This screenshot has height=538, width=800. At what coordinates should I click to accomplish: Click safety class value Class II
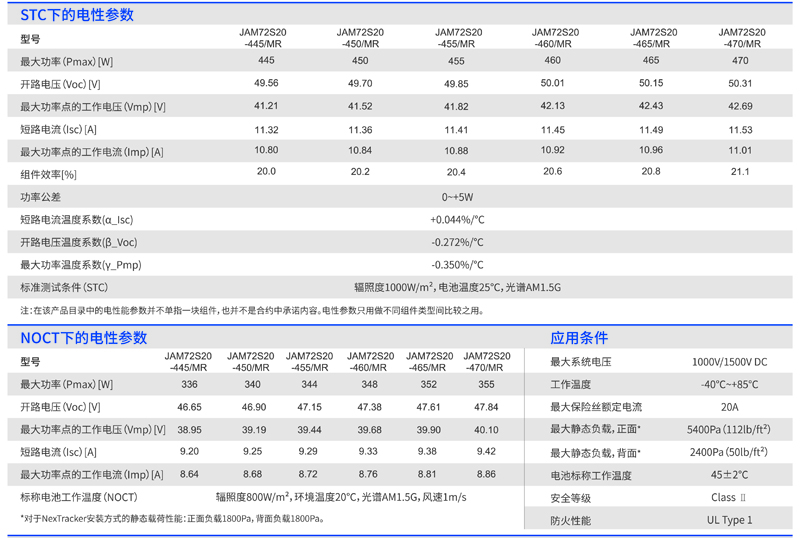tap(729, 497)
